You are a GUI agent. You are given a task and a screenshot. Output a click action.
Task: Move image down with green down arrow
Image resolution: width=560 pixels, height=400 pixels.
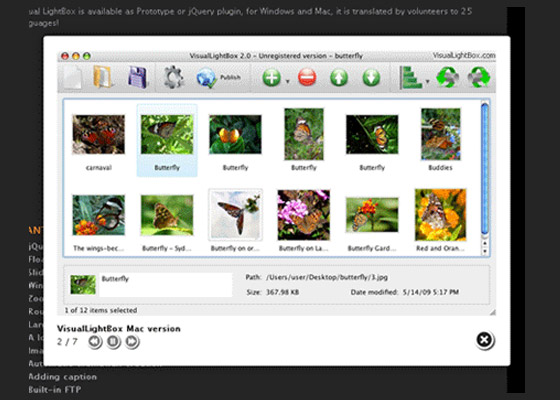click(x=371, y=78)
